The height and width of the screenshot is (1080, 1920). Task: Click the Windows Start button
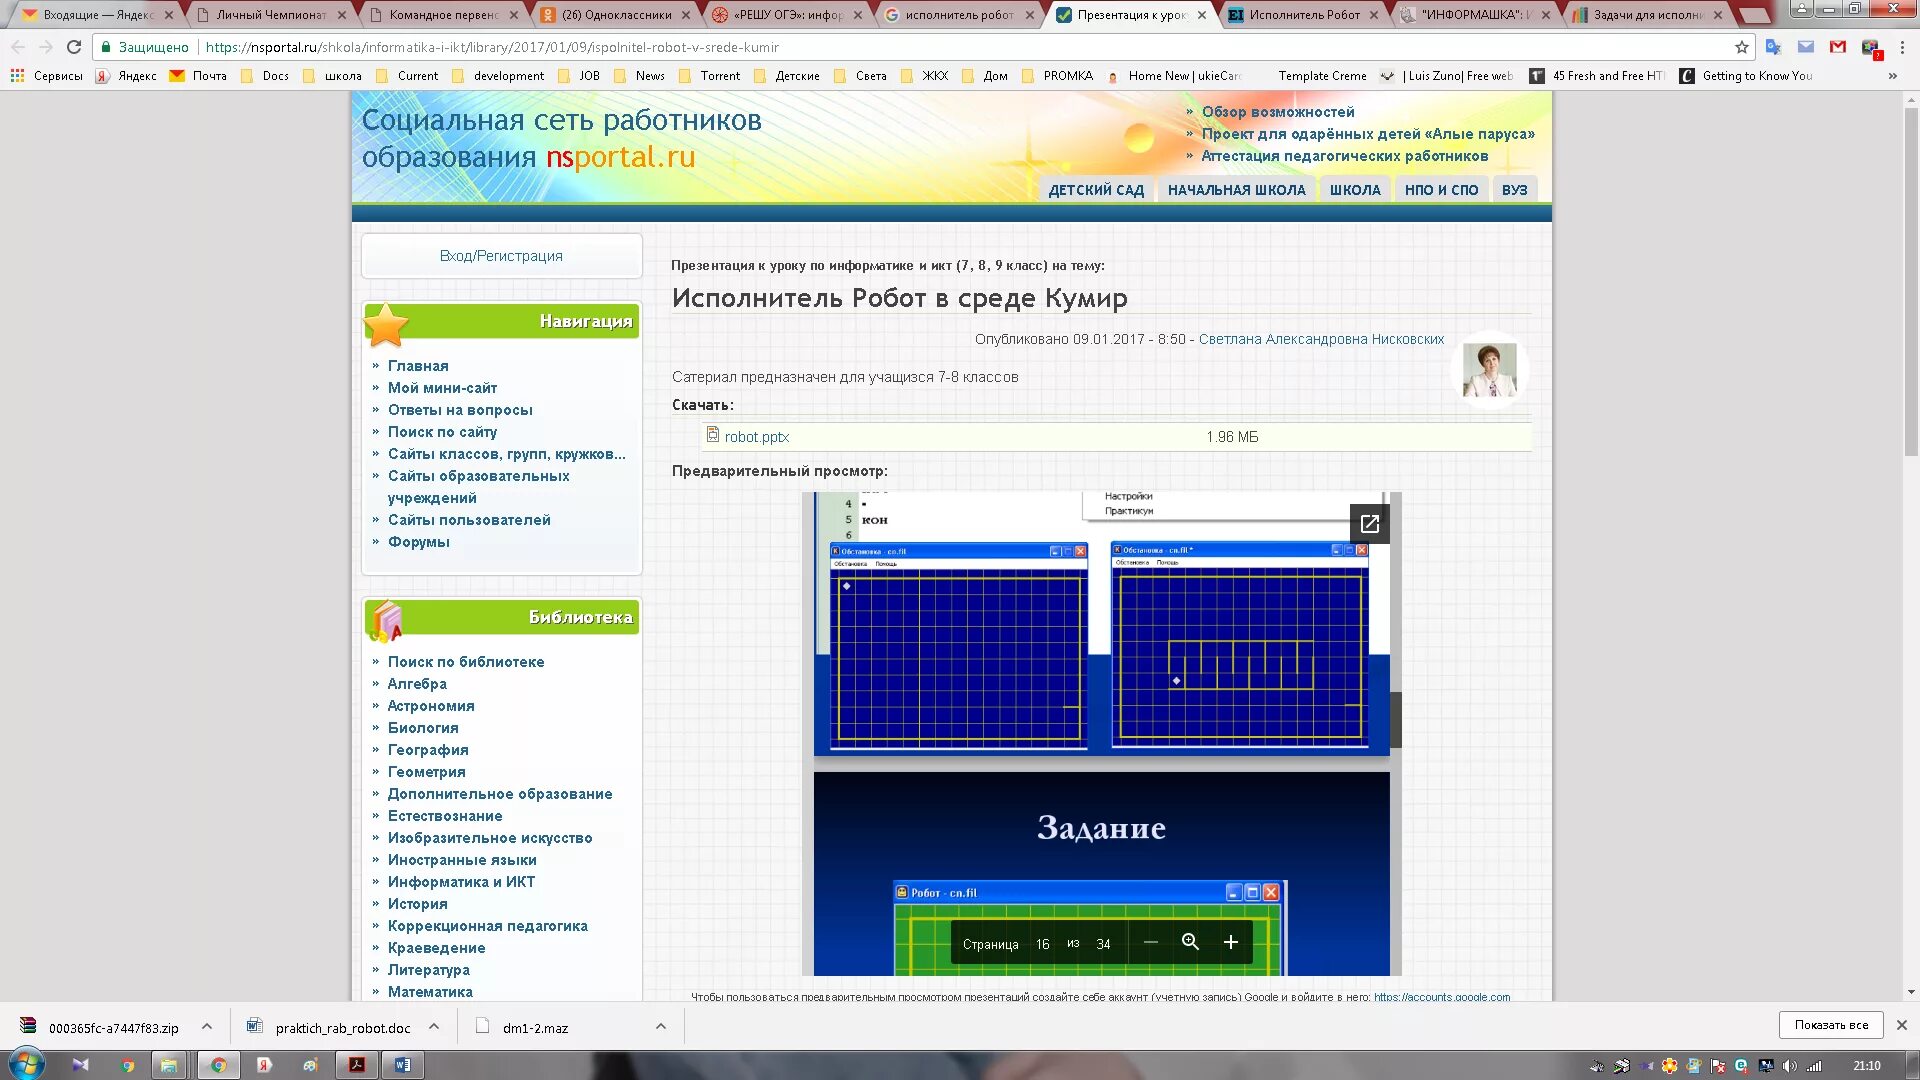click(x=27, y=1065)
